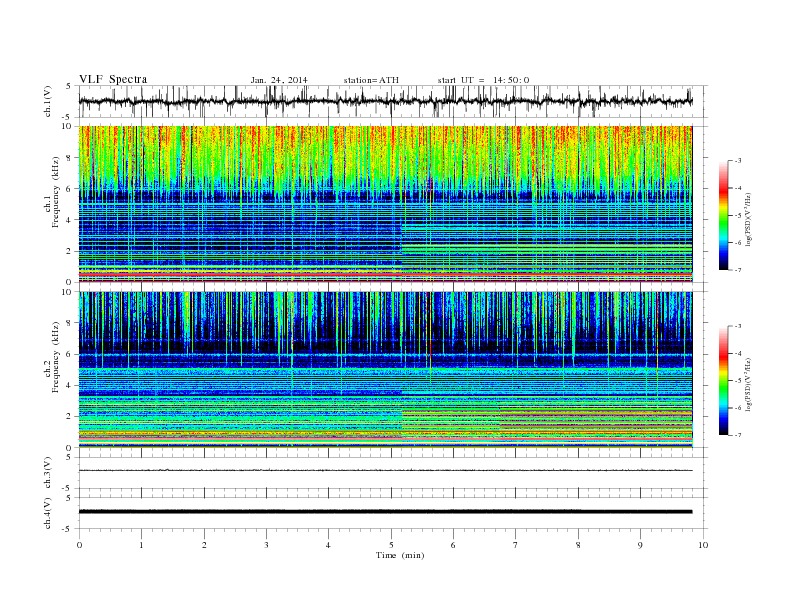Screen dimensions: 792x612
Task: Click the "-3" tick on ch.1 colorbar
Action: [x=737, y=161]
